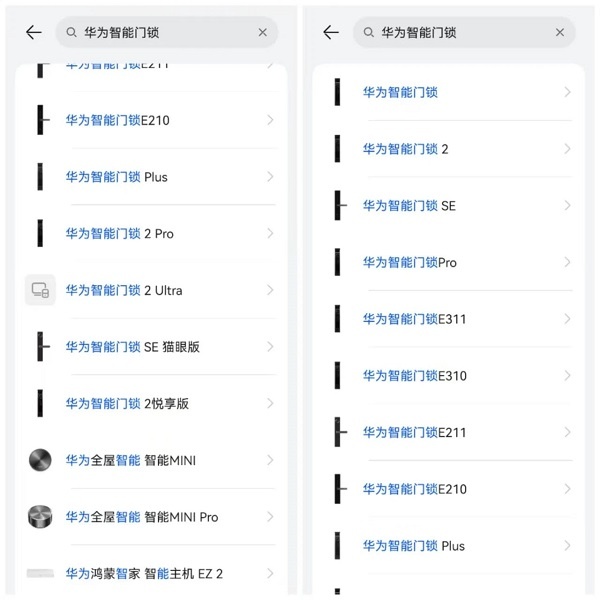This screenshot has height=600, width=600.
Task: Tap the back arrow on the left screen
Action: pos(33,33)
